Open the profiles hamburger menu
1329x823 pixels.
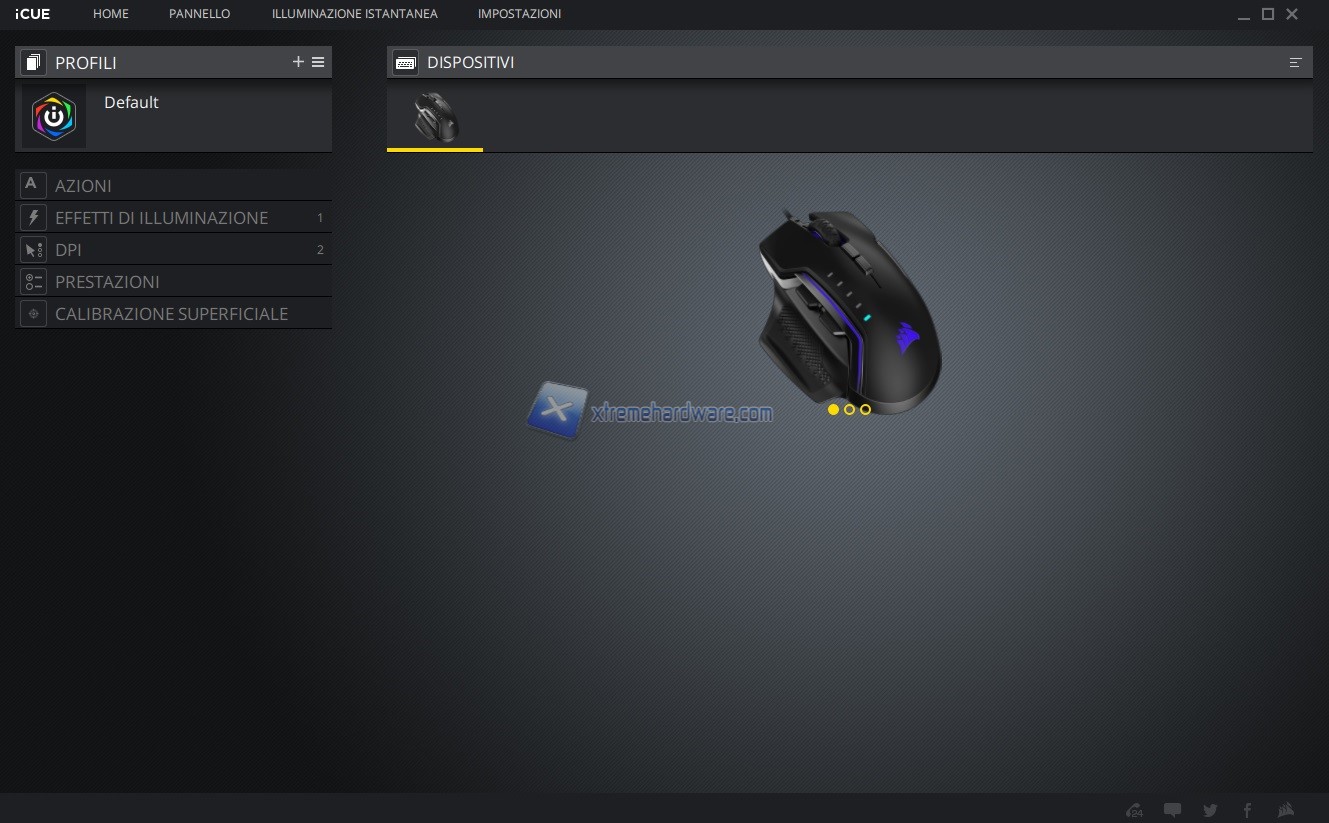tap(318, 62)
